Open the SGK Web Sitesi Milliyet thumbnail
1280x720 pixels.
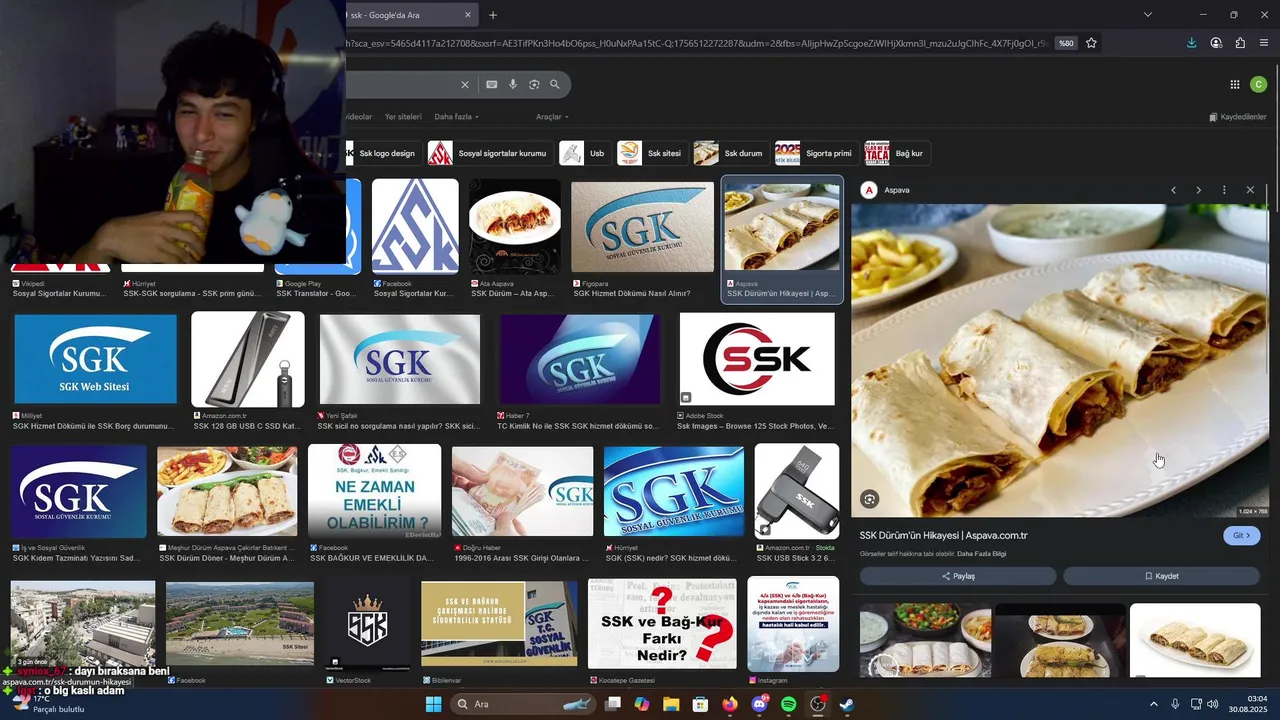point(95,358)
